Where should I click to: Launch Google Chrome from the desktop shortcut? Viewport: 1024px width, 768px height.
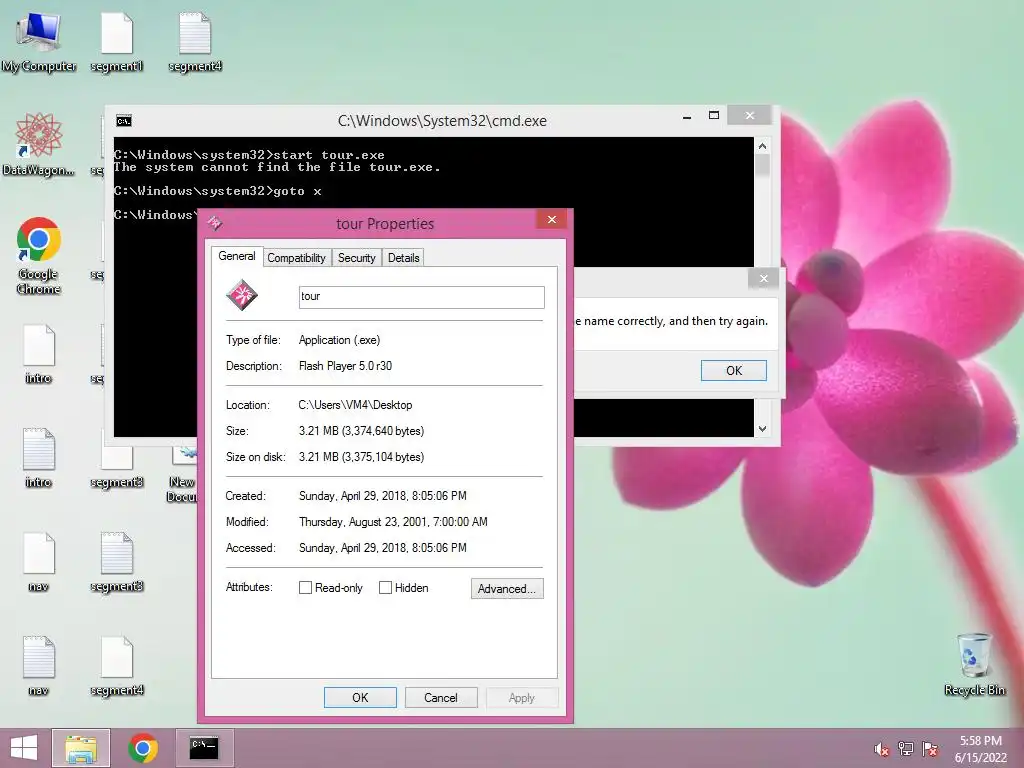(39, 255)
